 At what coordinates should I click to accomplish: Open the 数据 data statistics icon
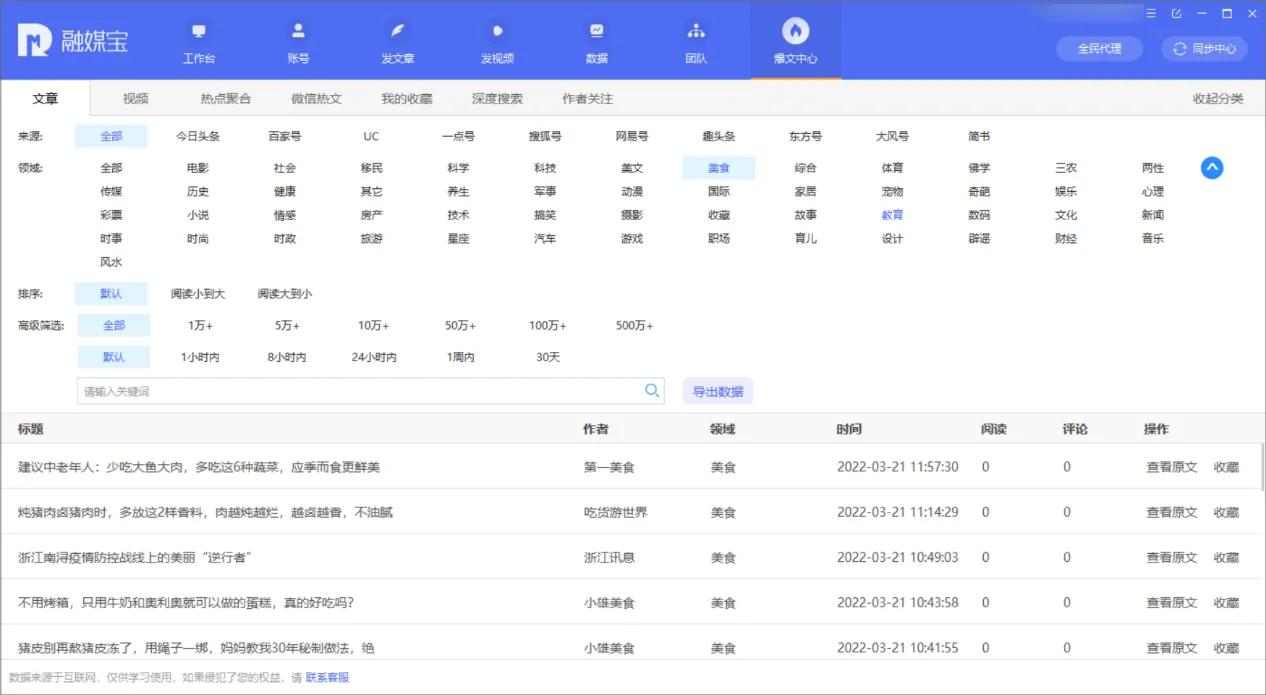tap(596, 40)
